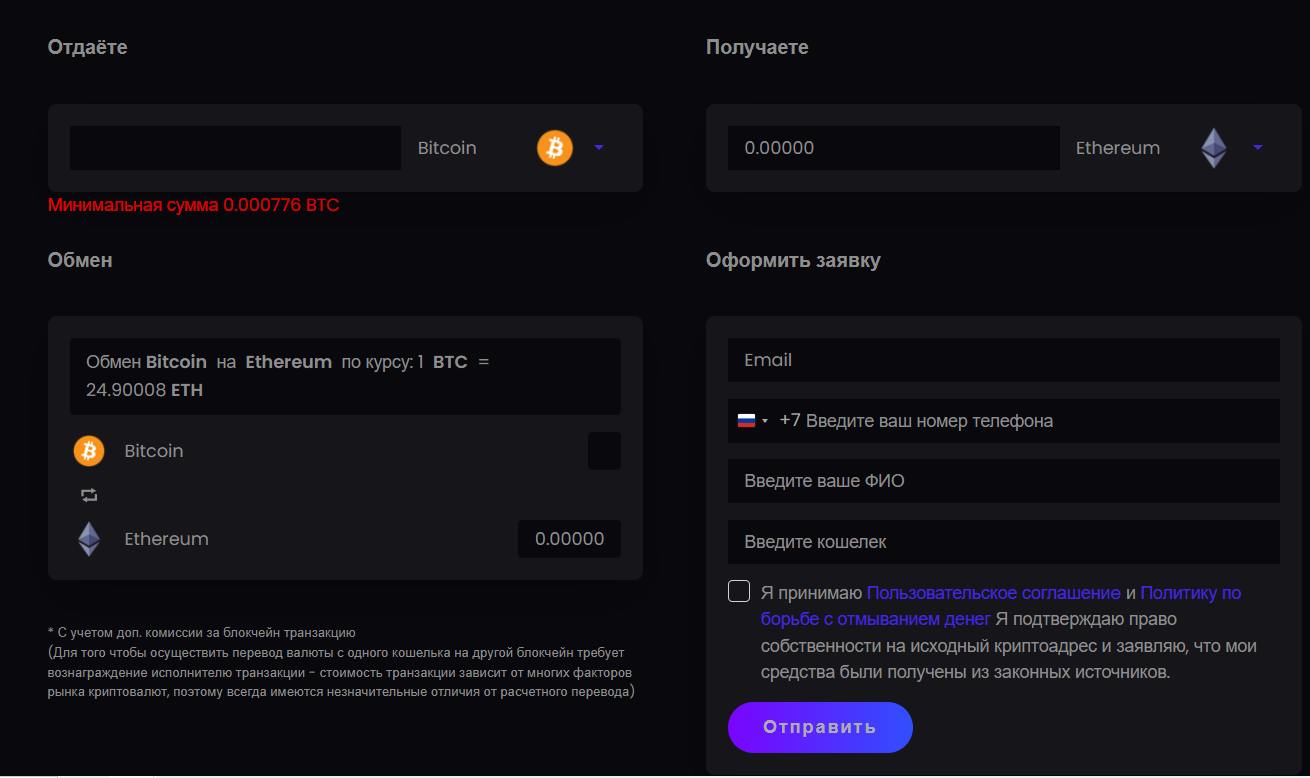Click the red minimum amount warning 0.000776 BTC

pyautogui.click(x=194, y=205)
